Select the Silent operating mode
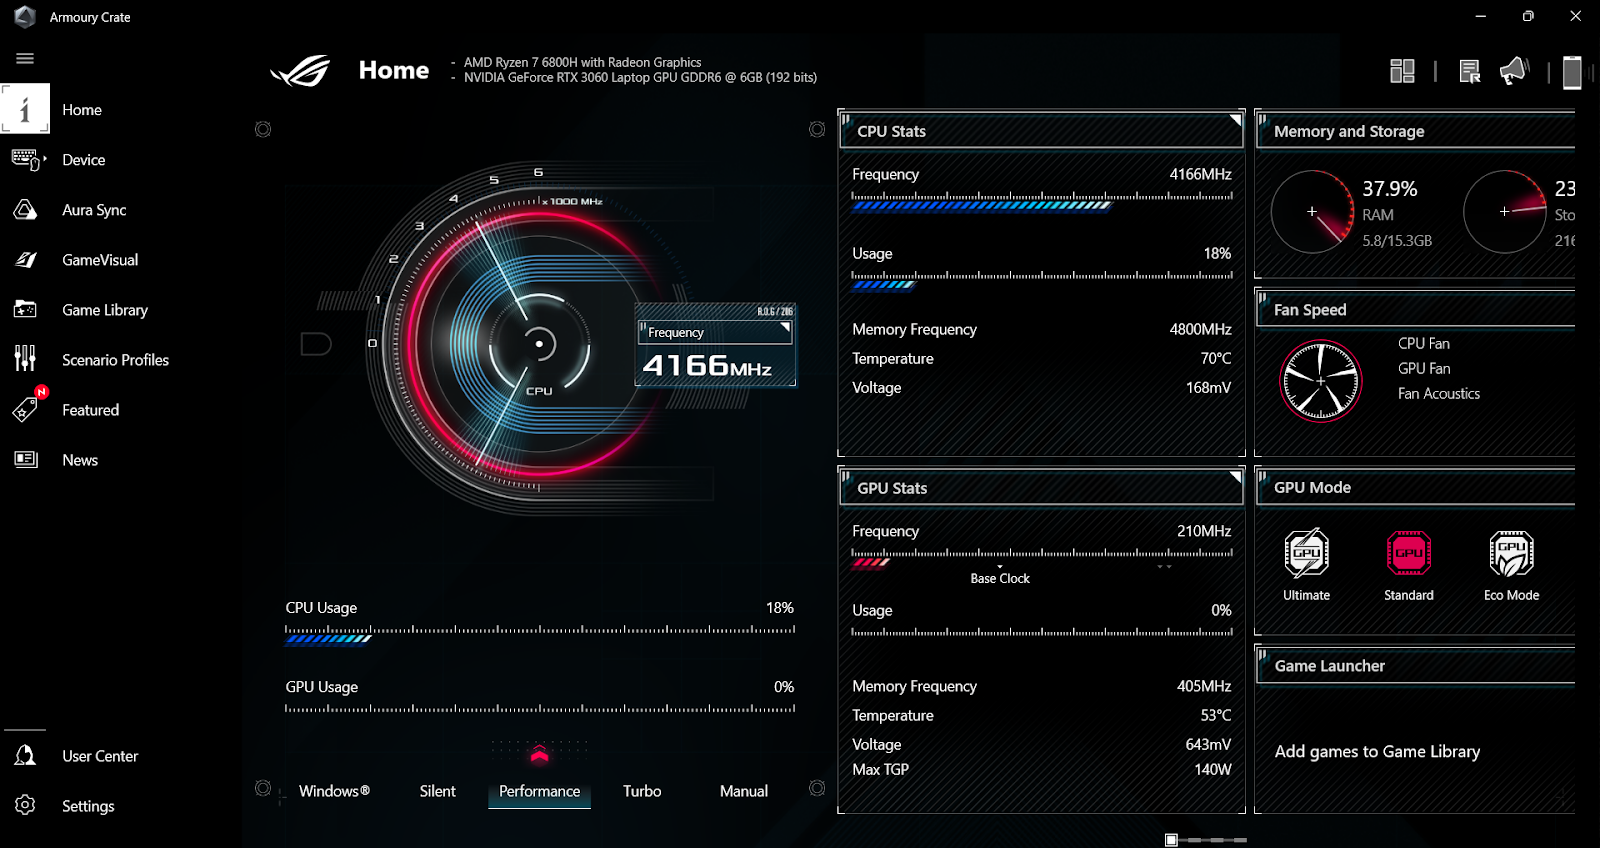Image resolution: width=1600 pixels, height=848 pixels. point(437,791)
